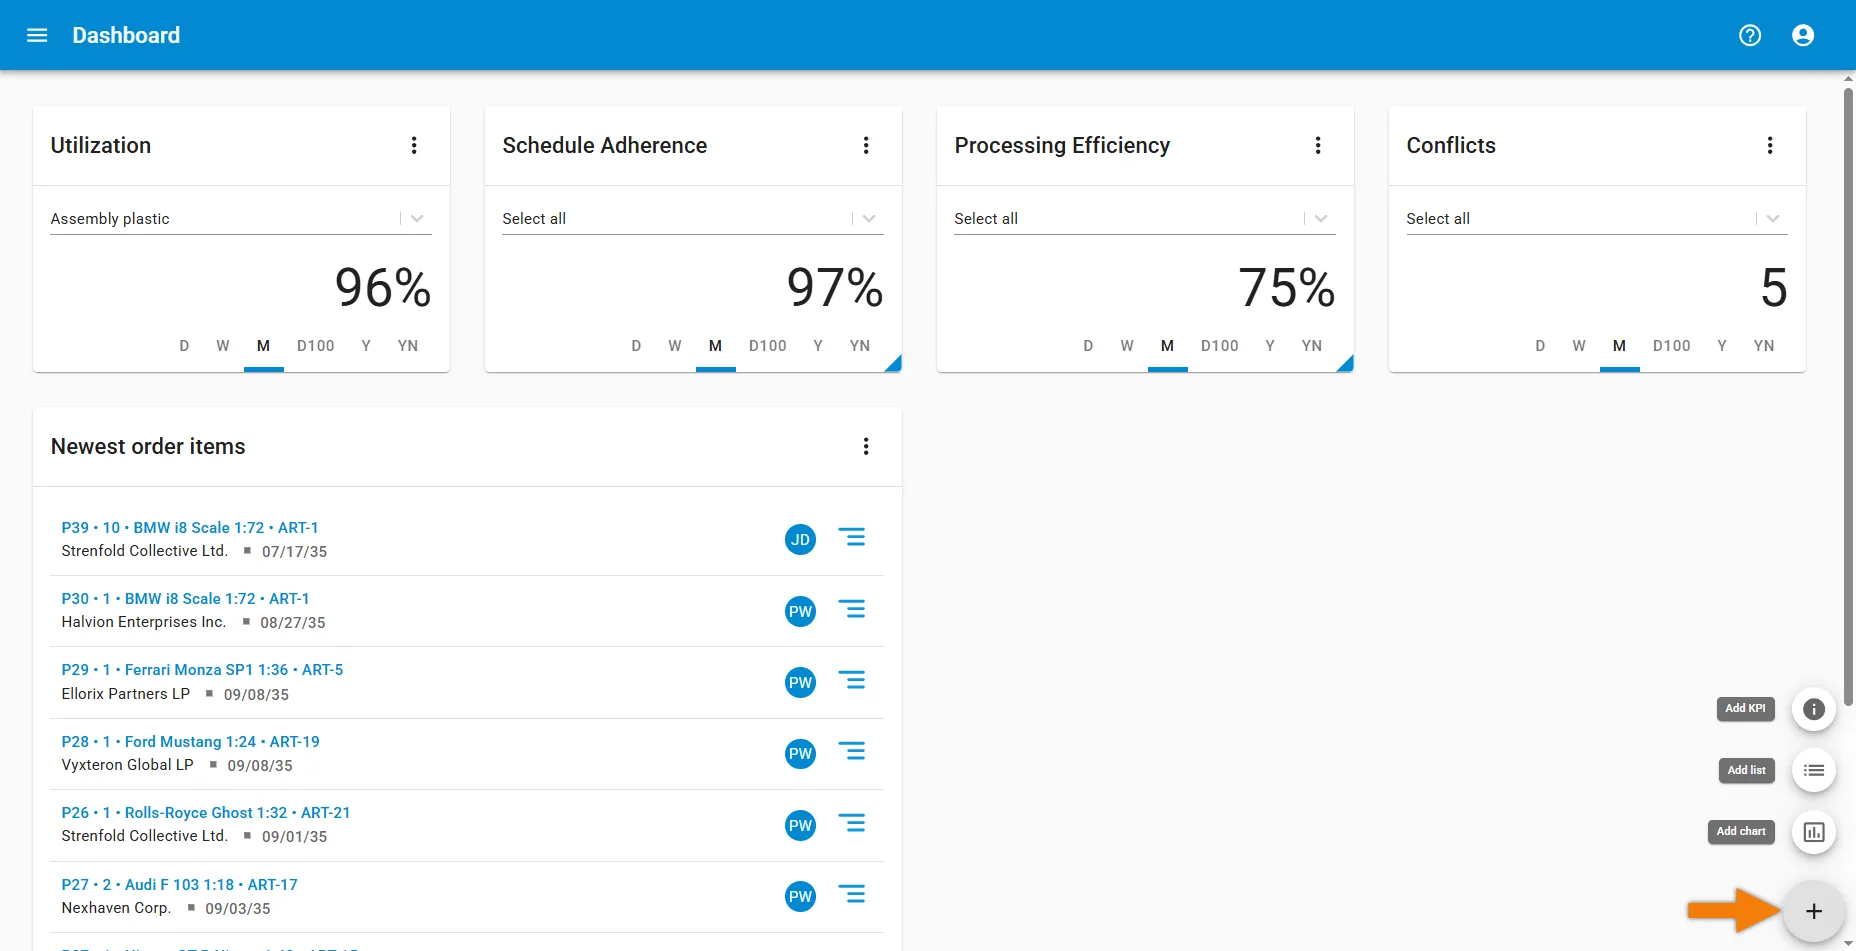
Task: Select the Y tab in Processing Efficiency
Action: [1270, 346]
